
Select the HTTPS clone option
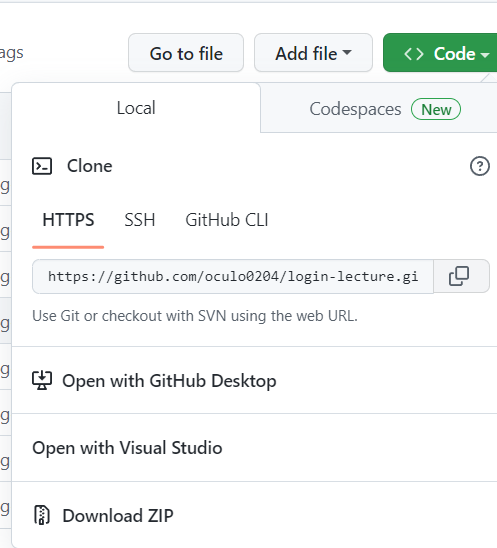pos(68,220)
